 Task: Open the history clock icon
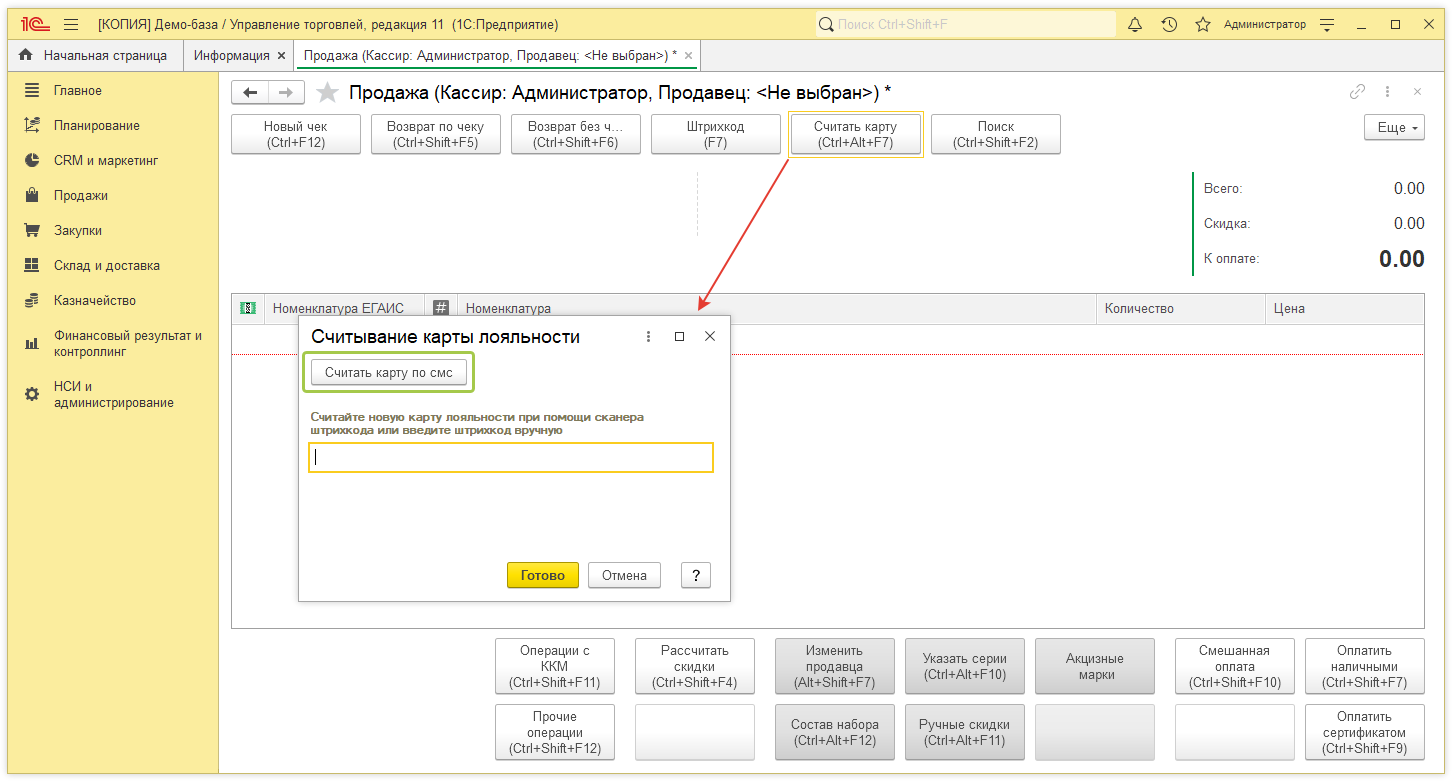tap(1169, 24)
